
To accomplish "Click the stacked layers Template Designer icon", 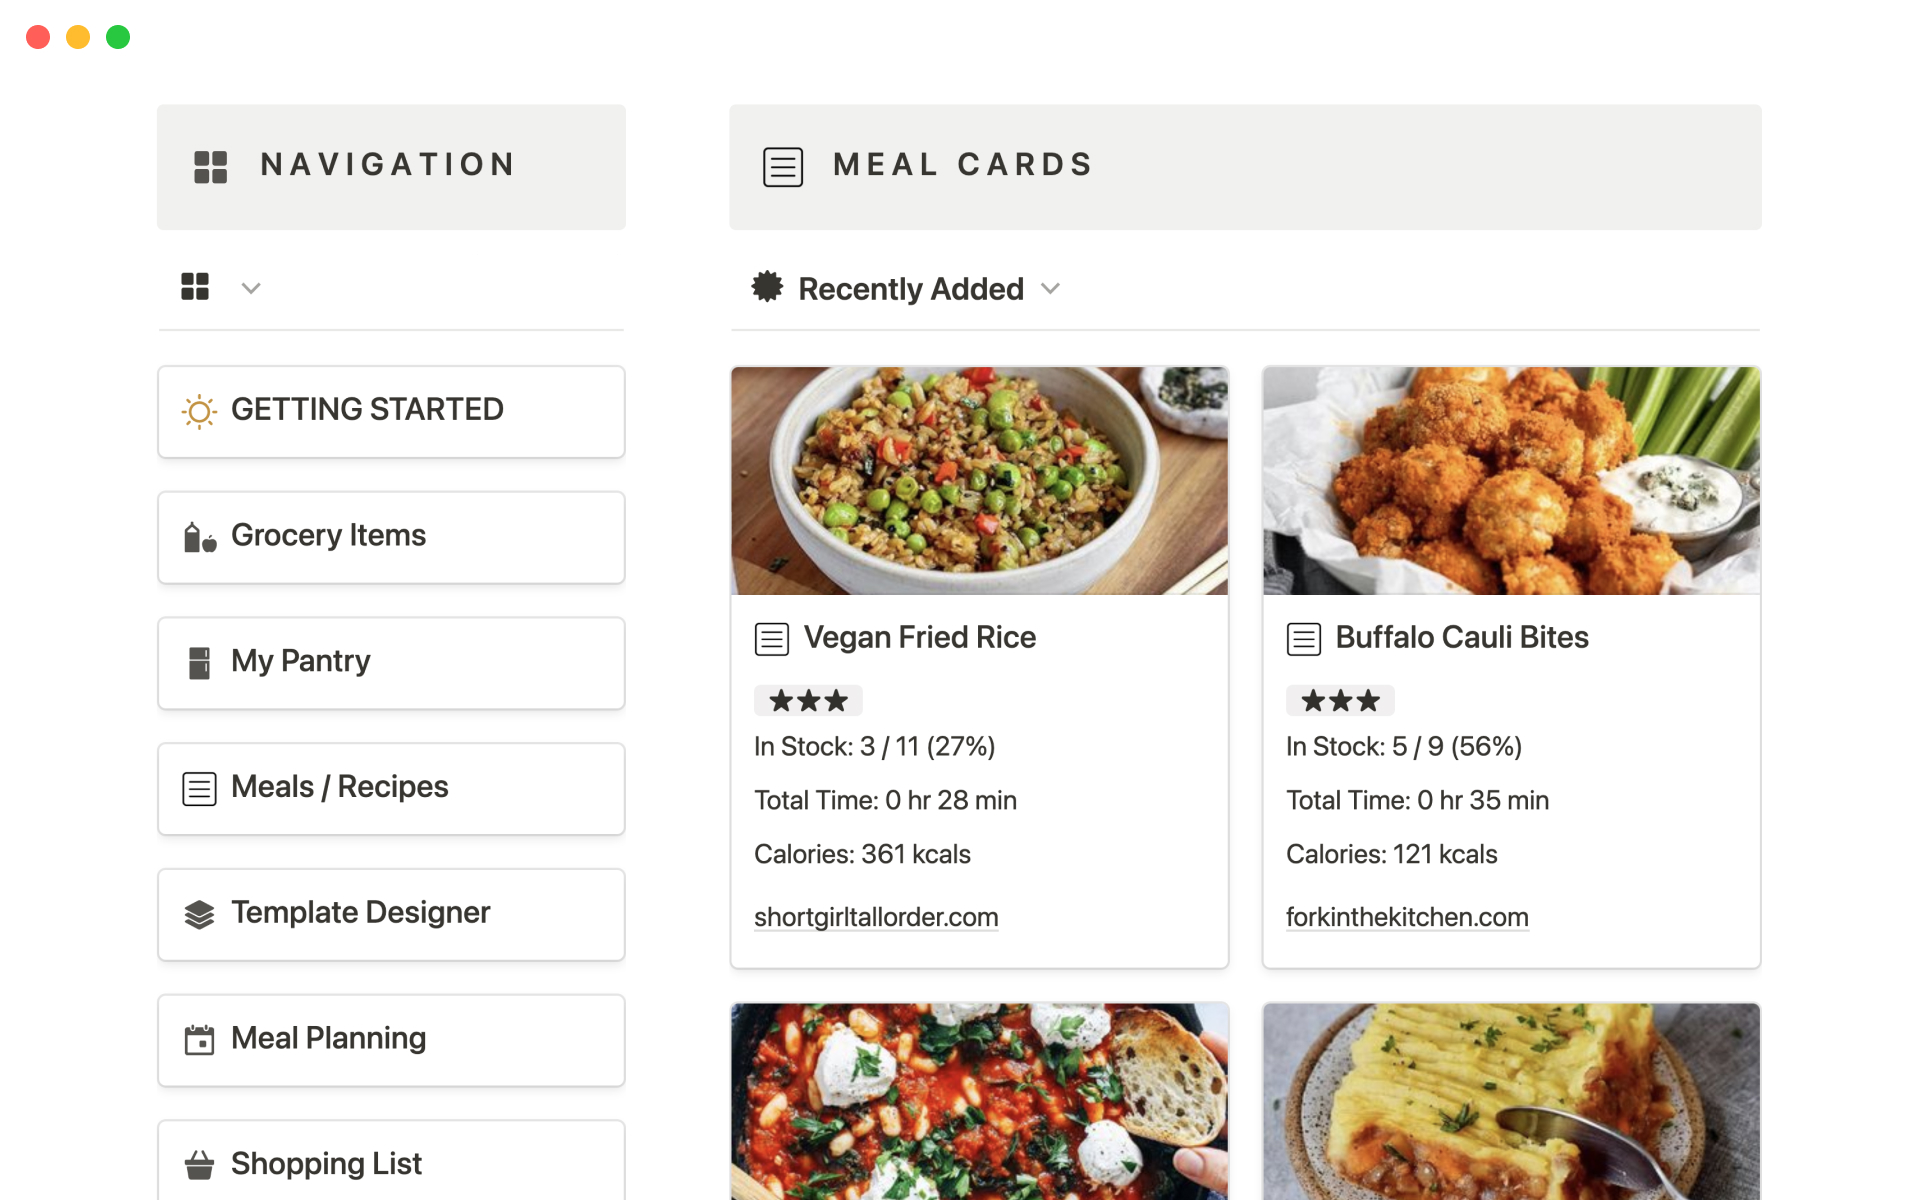I will (x=199, y=914).
